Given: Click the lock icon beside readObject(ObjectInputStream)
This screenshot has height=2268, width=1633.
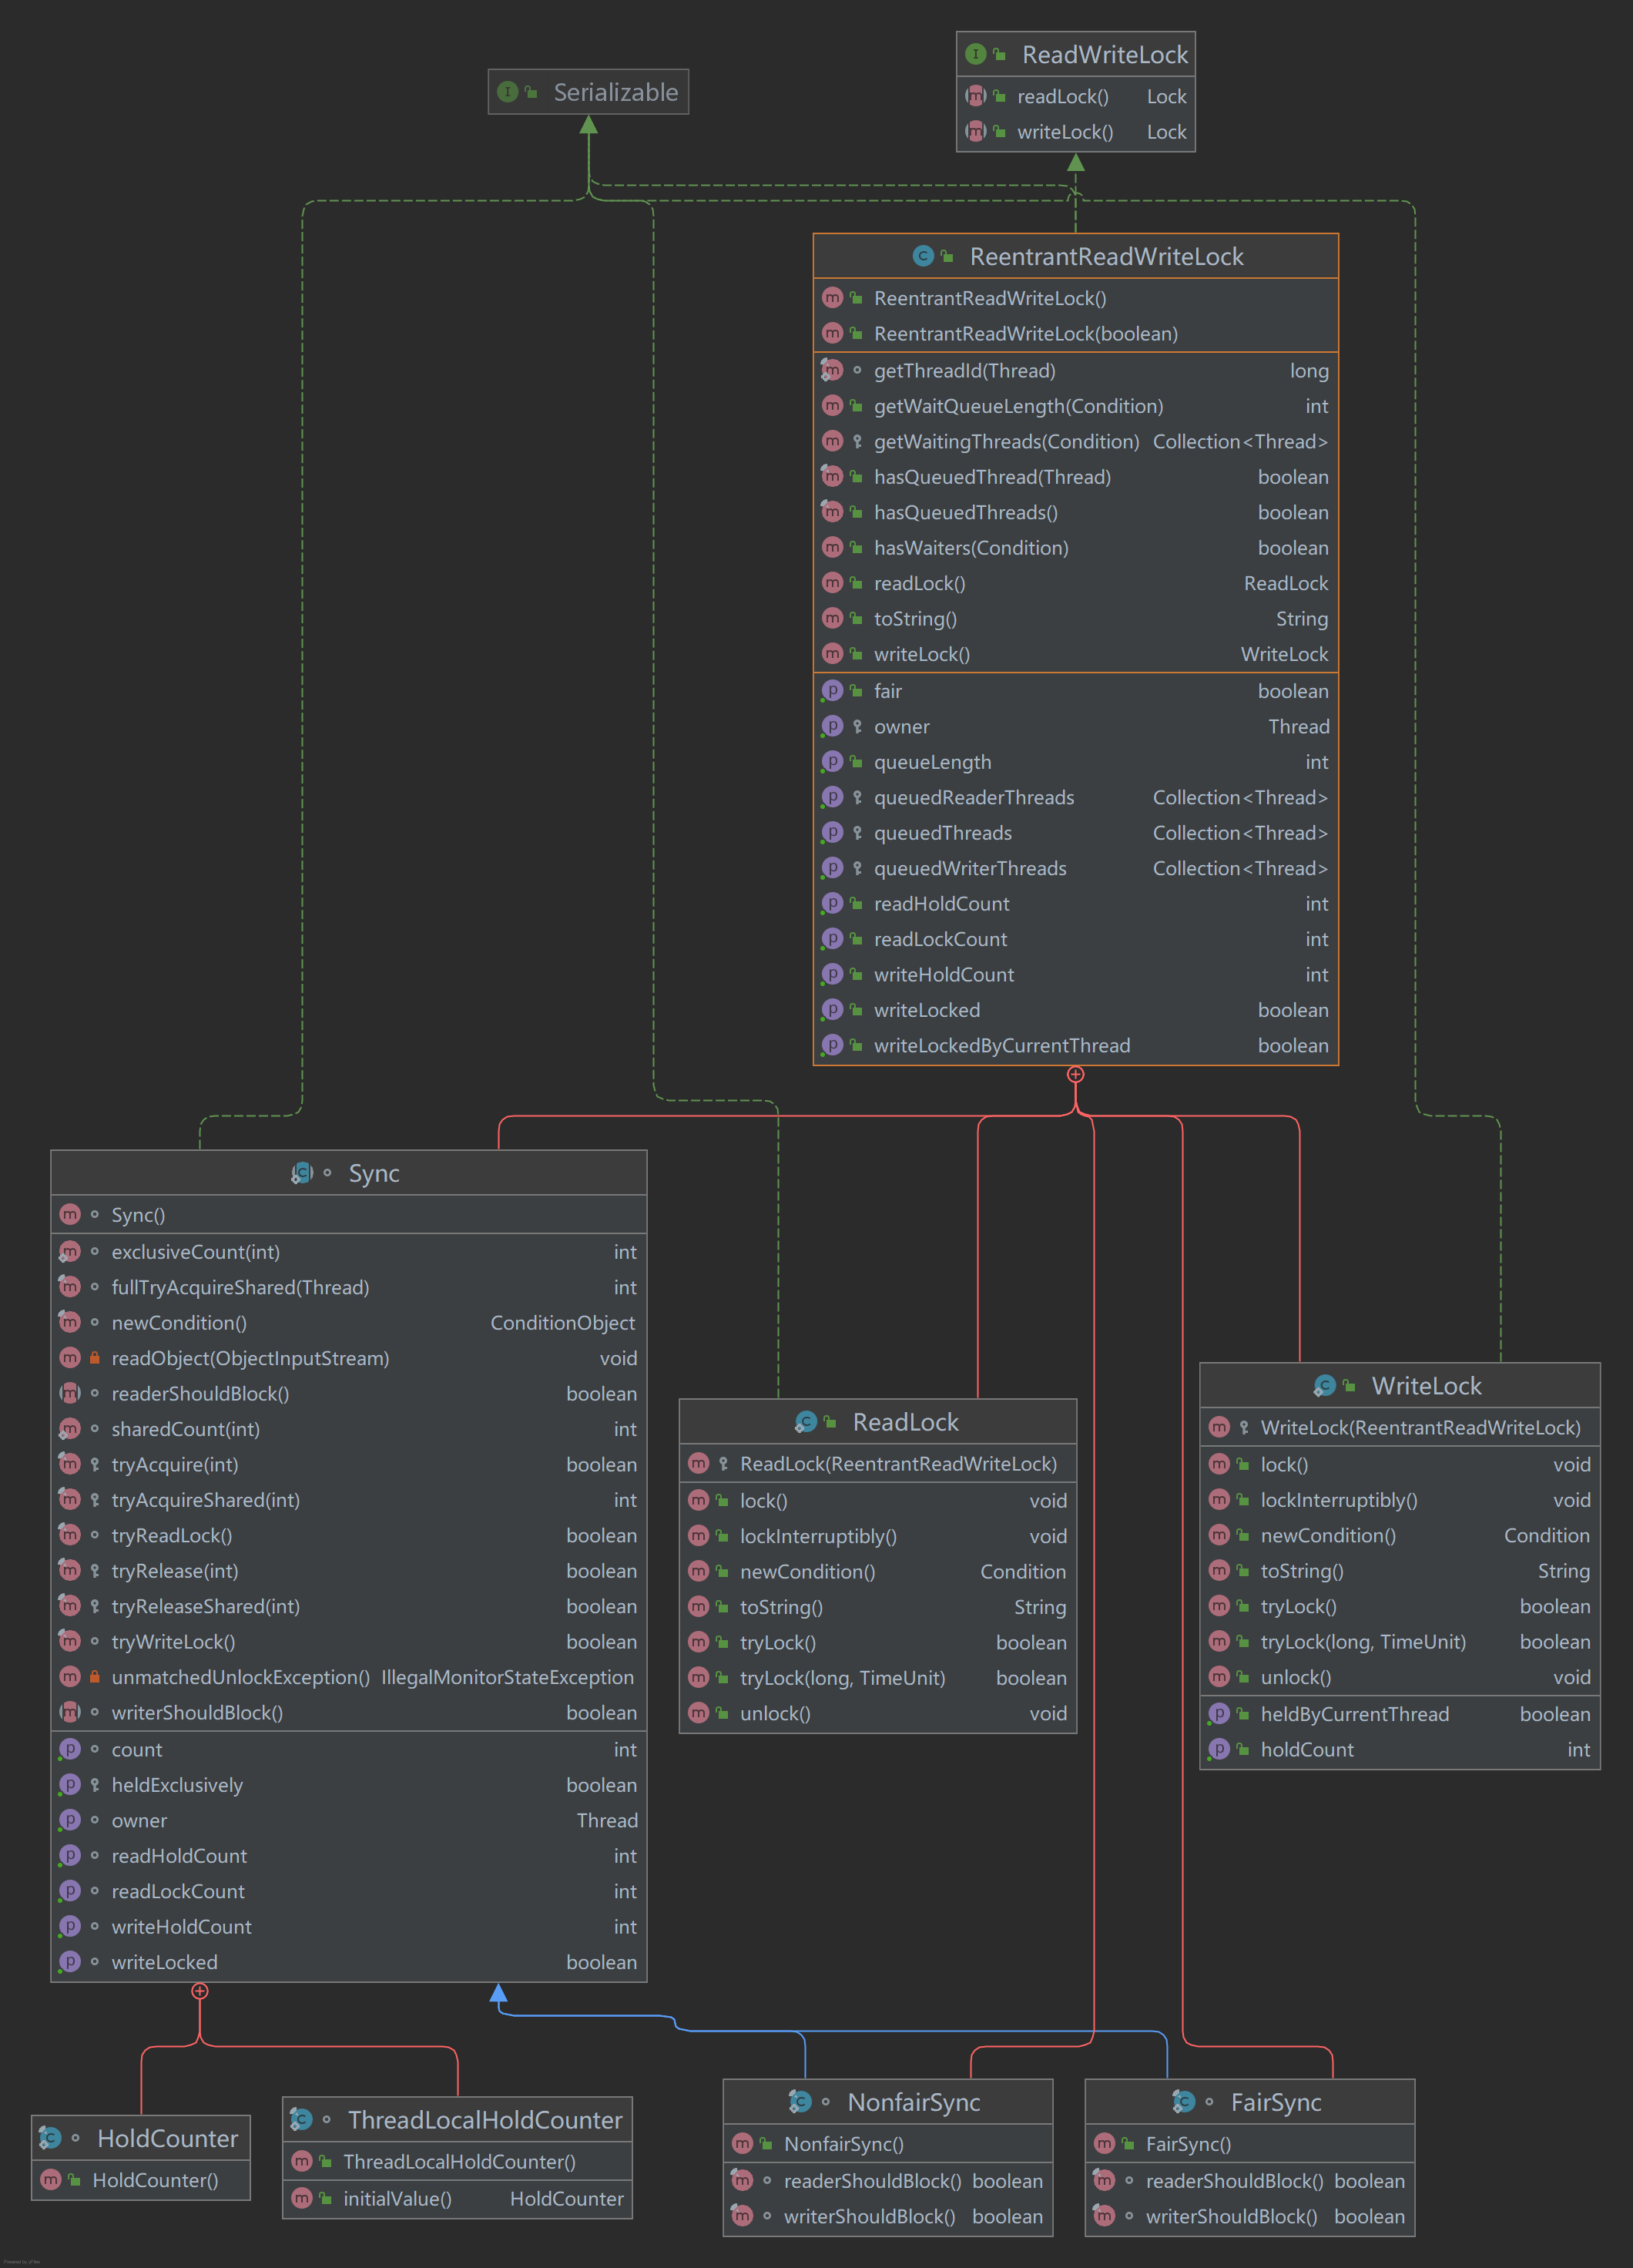Looking at the screenshot, I should pyautogui.click(x=95, y=1358).
